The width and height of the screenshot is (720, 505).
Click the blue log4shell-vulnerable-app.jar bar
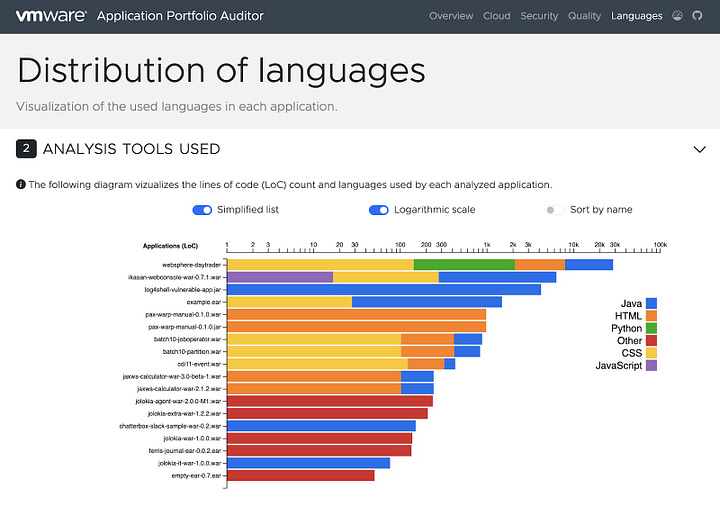tap(384, 289)
